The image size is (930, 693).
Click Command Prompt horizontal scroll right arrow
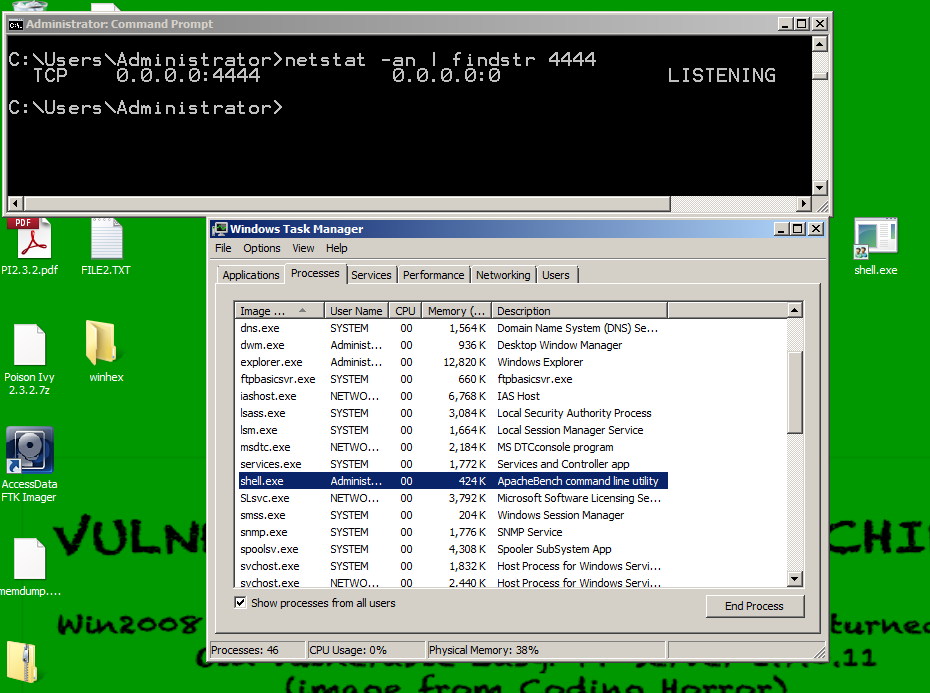[804, 204]
